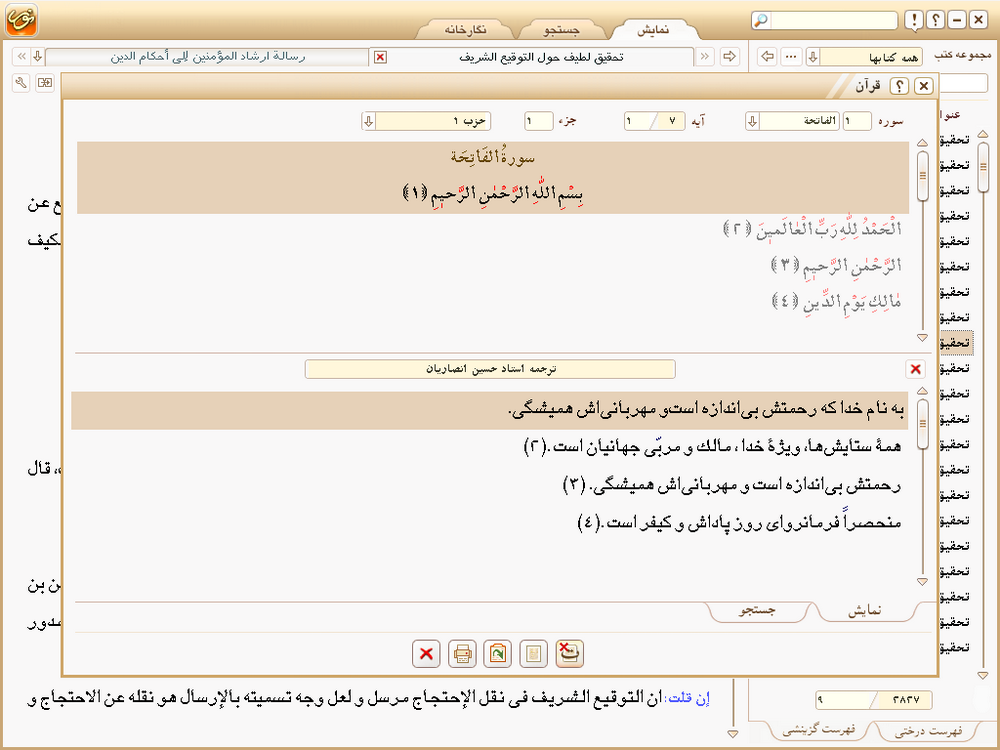Select translation line منحصراً فرمانروای روز پاداش

[740, 522]
